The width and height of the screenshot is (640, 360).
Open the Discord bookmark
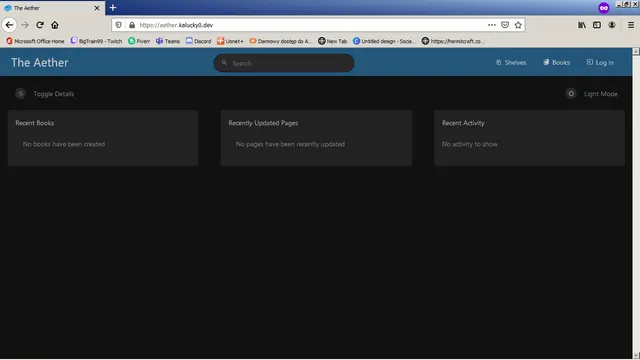(198, 41)
